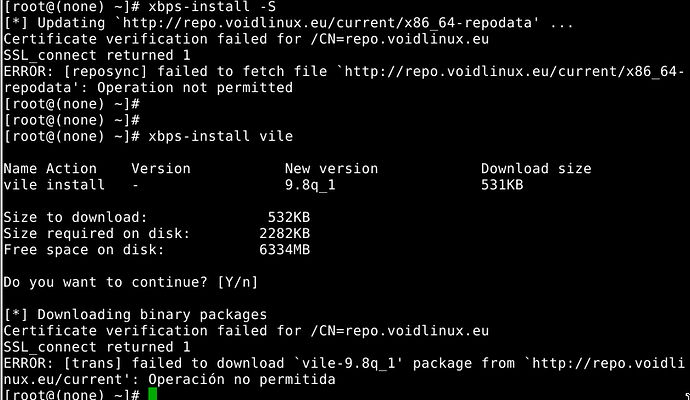Click the 'Operación no permitida' error text
Image resolution: width=690 pixels, height=400 pixels.
242,379
